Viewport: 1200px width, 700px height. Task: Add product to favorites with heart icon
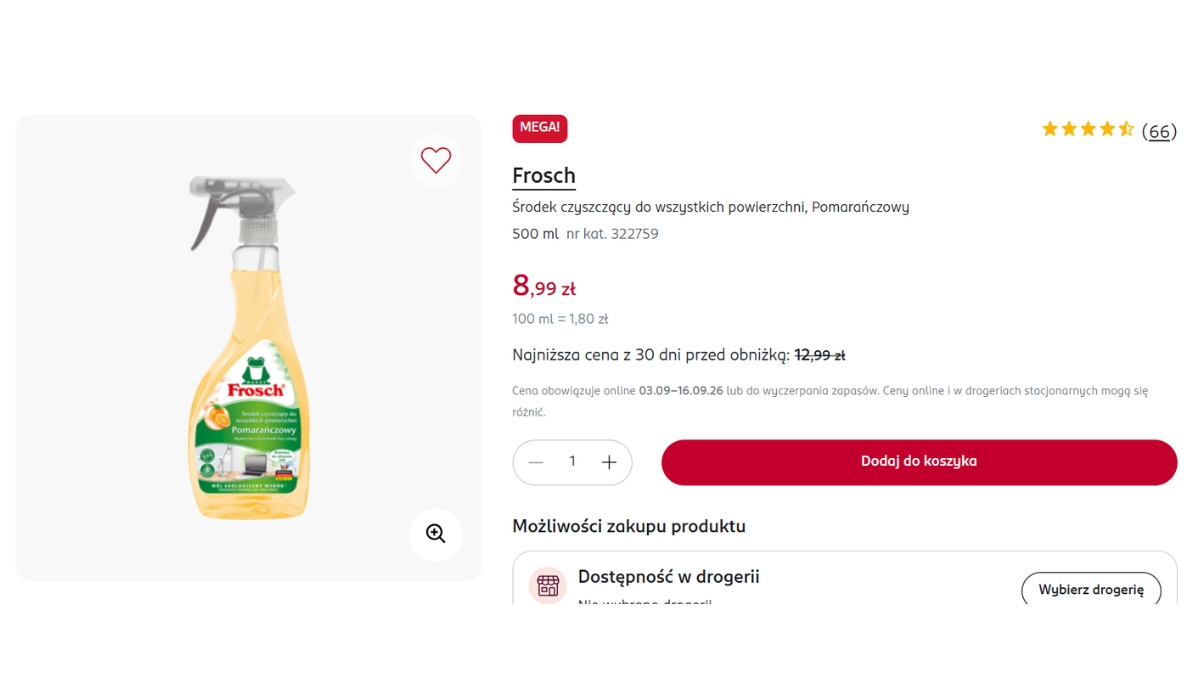pyautogui.click(x=436, y=160)
